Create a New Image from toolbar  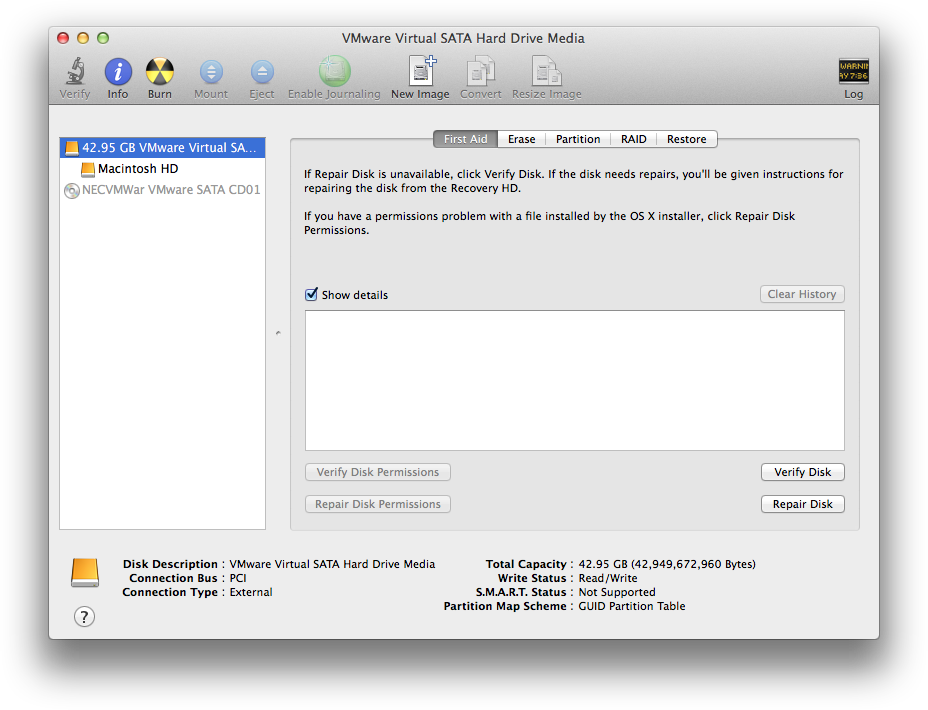[420, 72]
